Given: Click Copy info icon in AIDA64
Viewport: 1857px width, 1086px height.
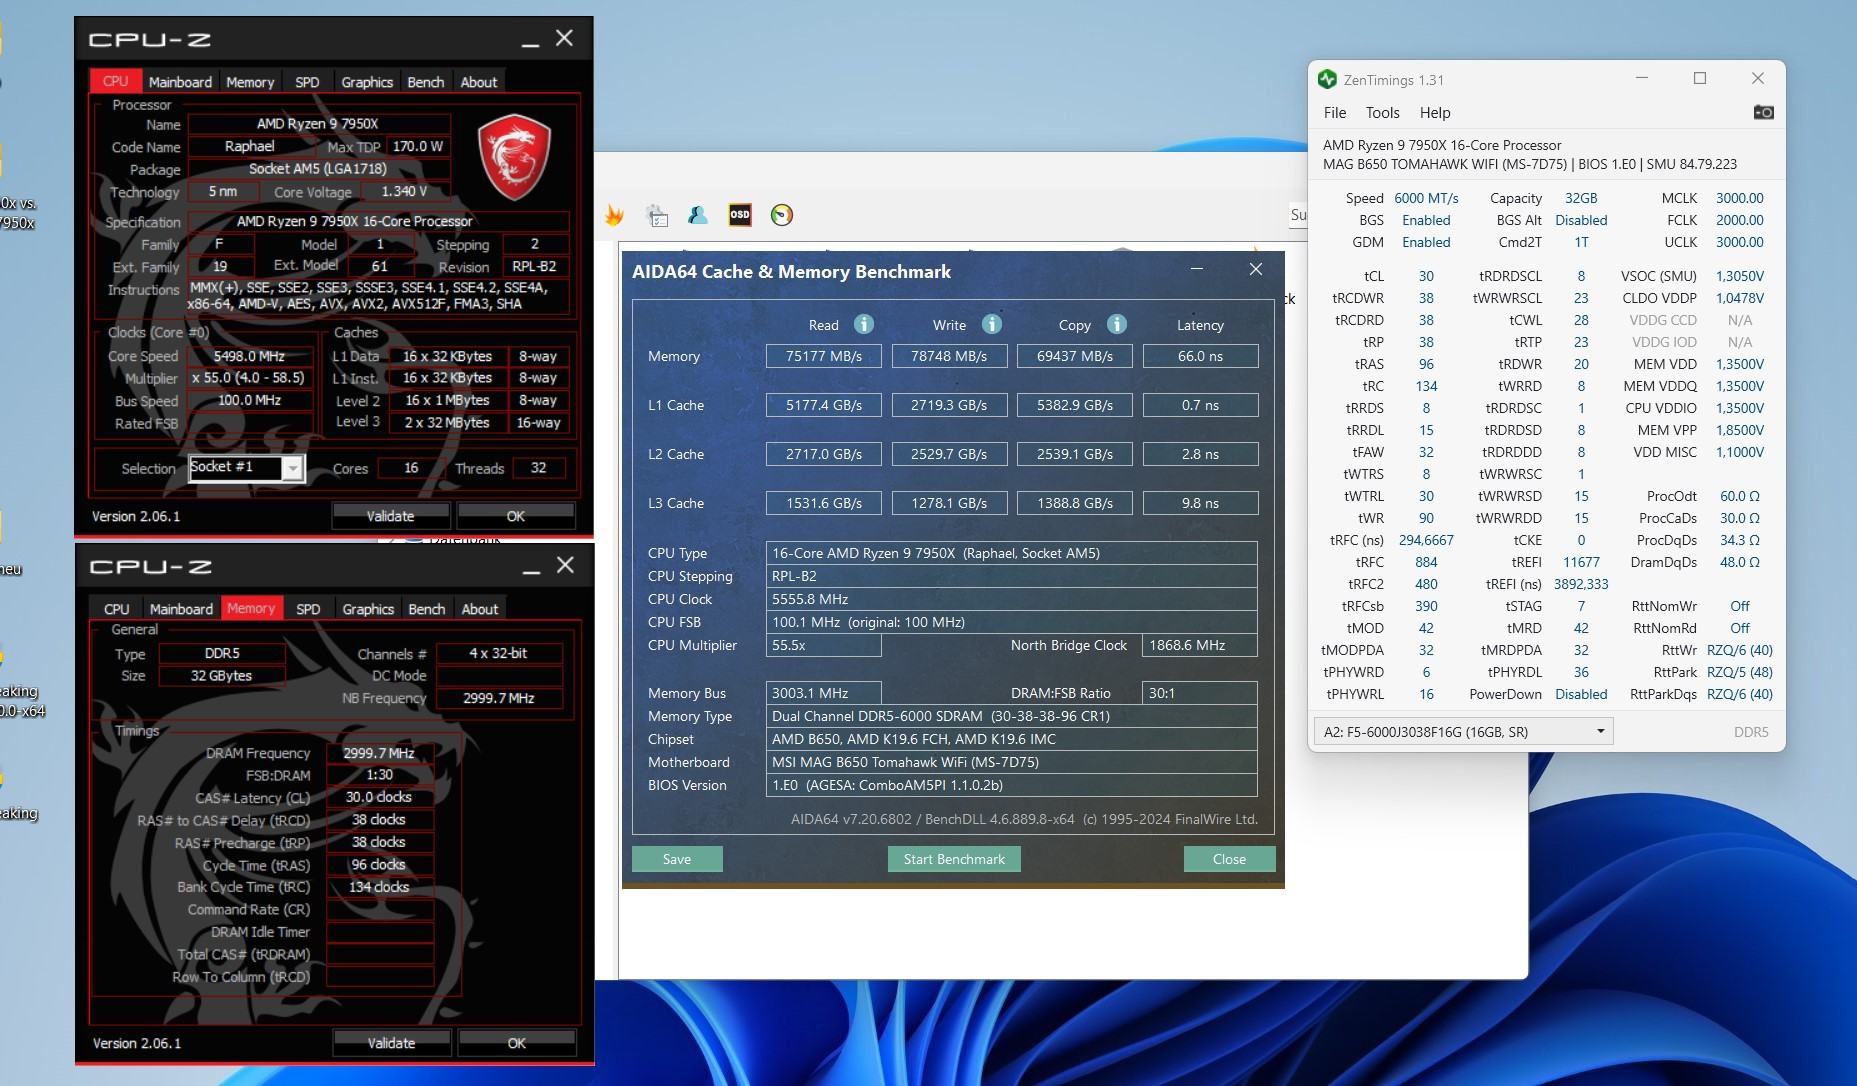Looking at the screenshot, I should click(x=1117, y=324).
